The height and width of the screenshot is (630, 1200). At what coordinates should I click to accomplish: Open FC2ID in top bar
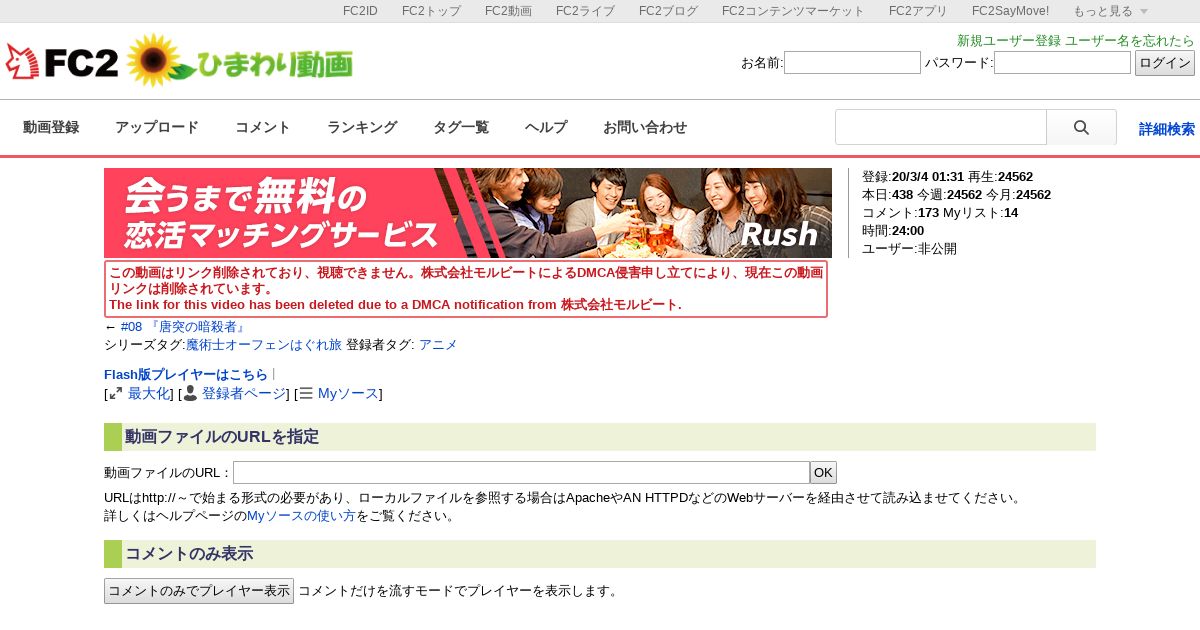[360, 11]
